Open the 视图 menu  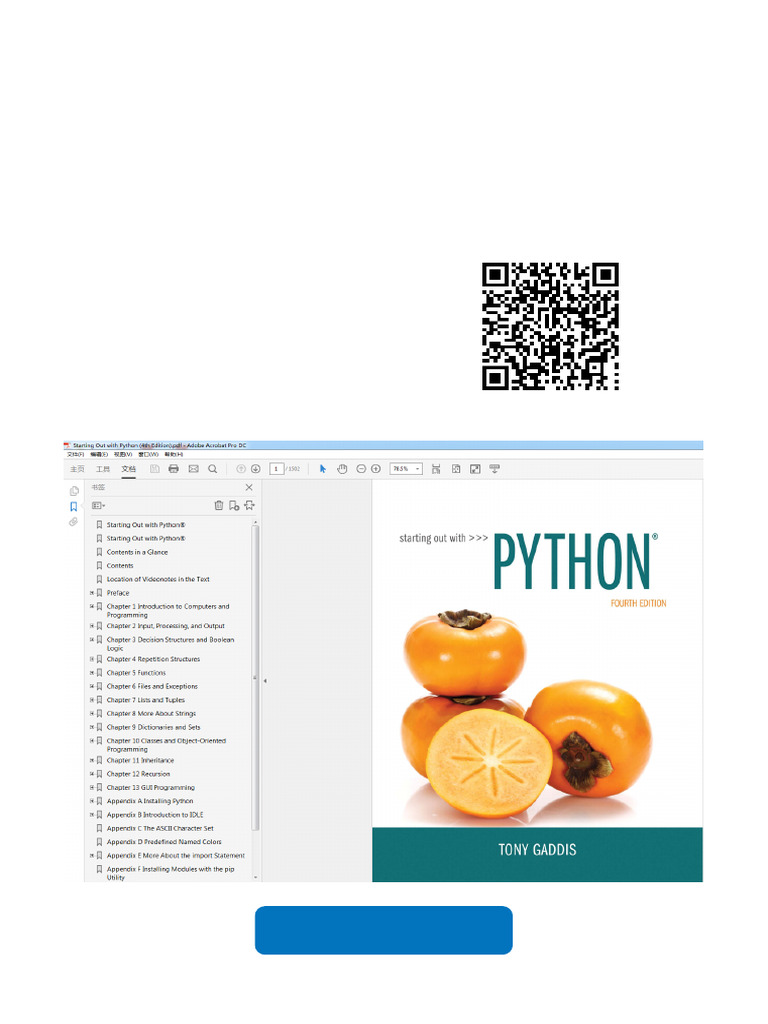pos(123,454)
